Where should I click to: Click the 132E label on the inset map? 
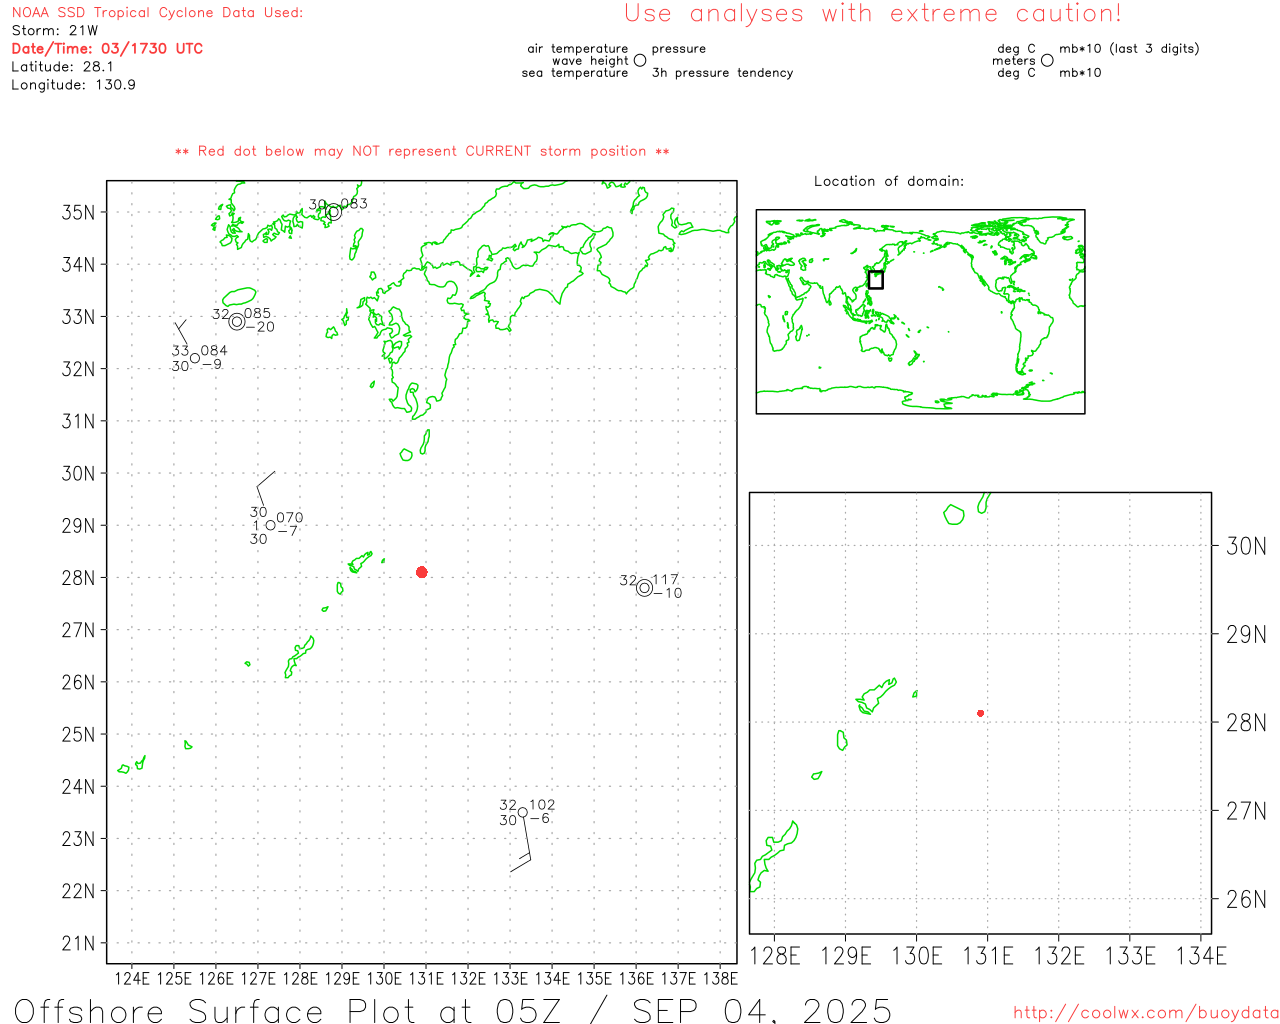pyautogui.click(x=1059, y=957)
